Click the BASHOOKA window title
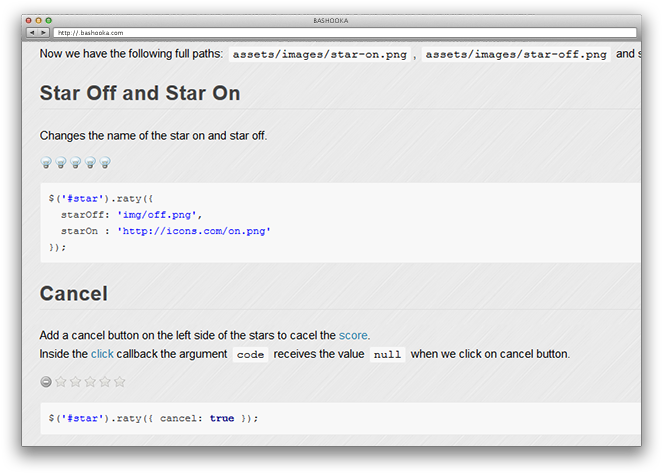662x473 pixels. [331, 20]
